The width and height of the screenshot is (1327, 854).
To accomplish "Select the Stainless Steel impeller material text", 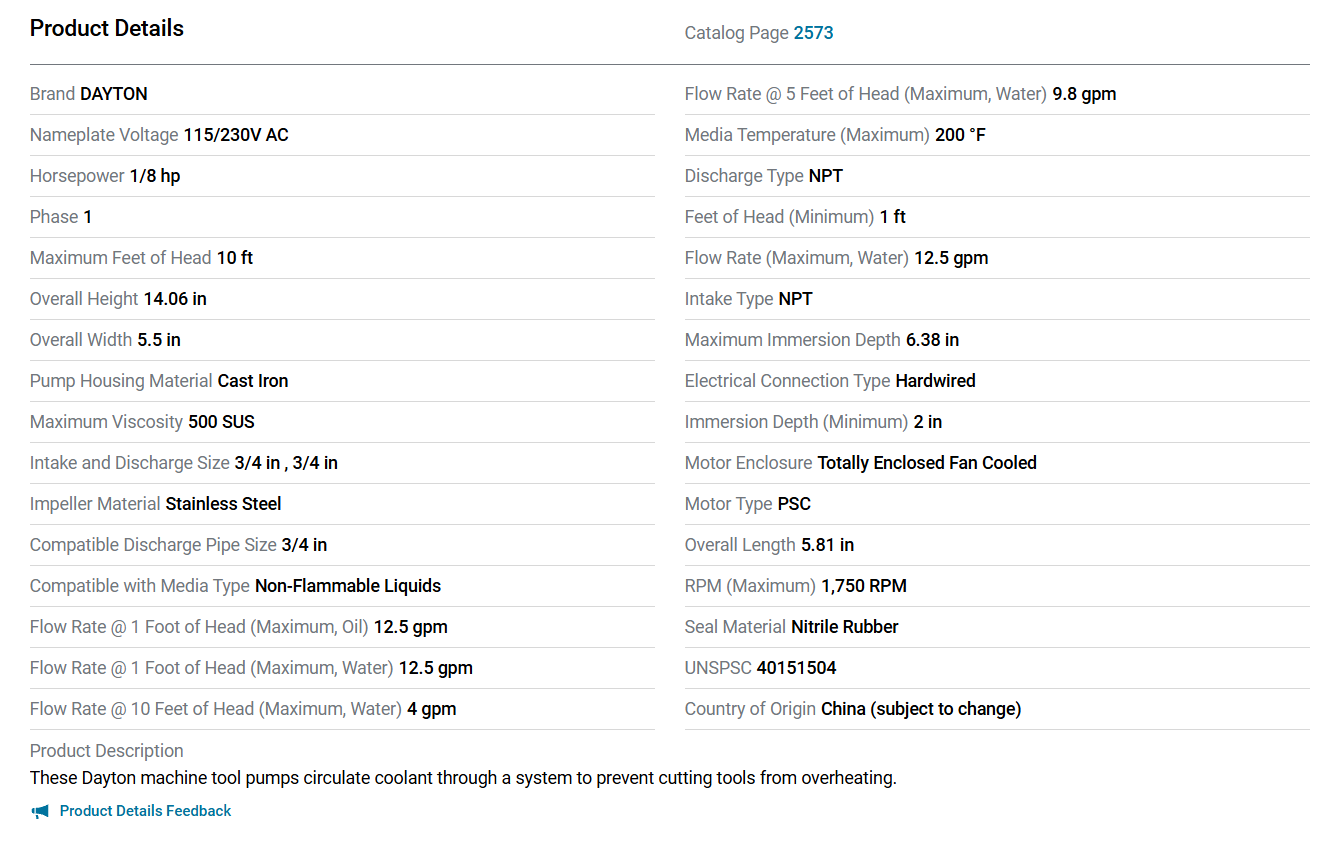I will pyautogui.click(x=223, y=504).
